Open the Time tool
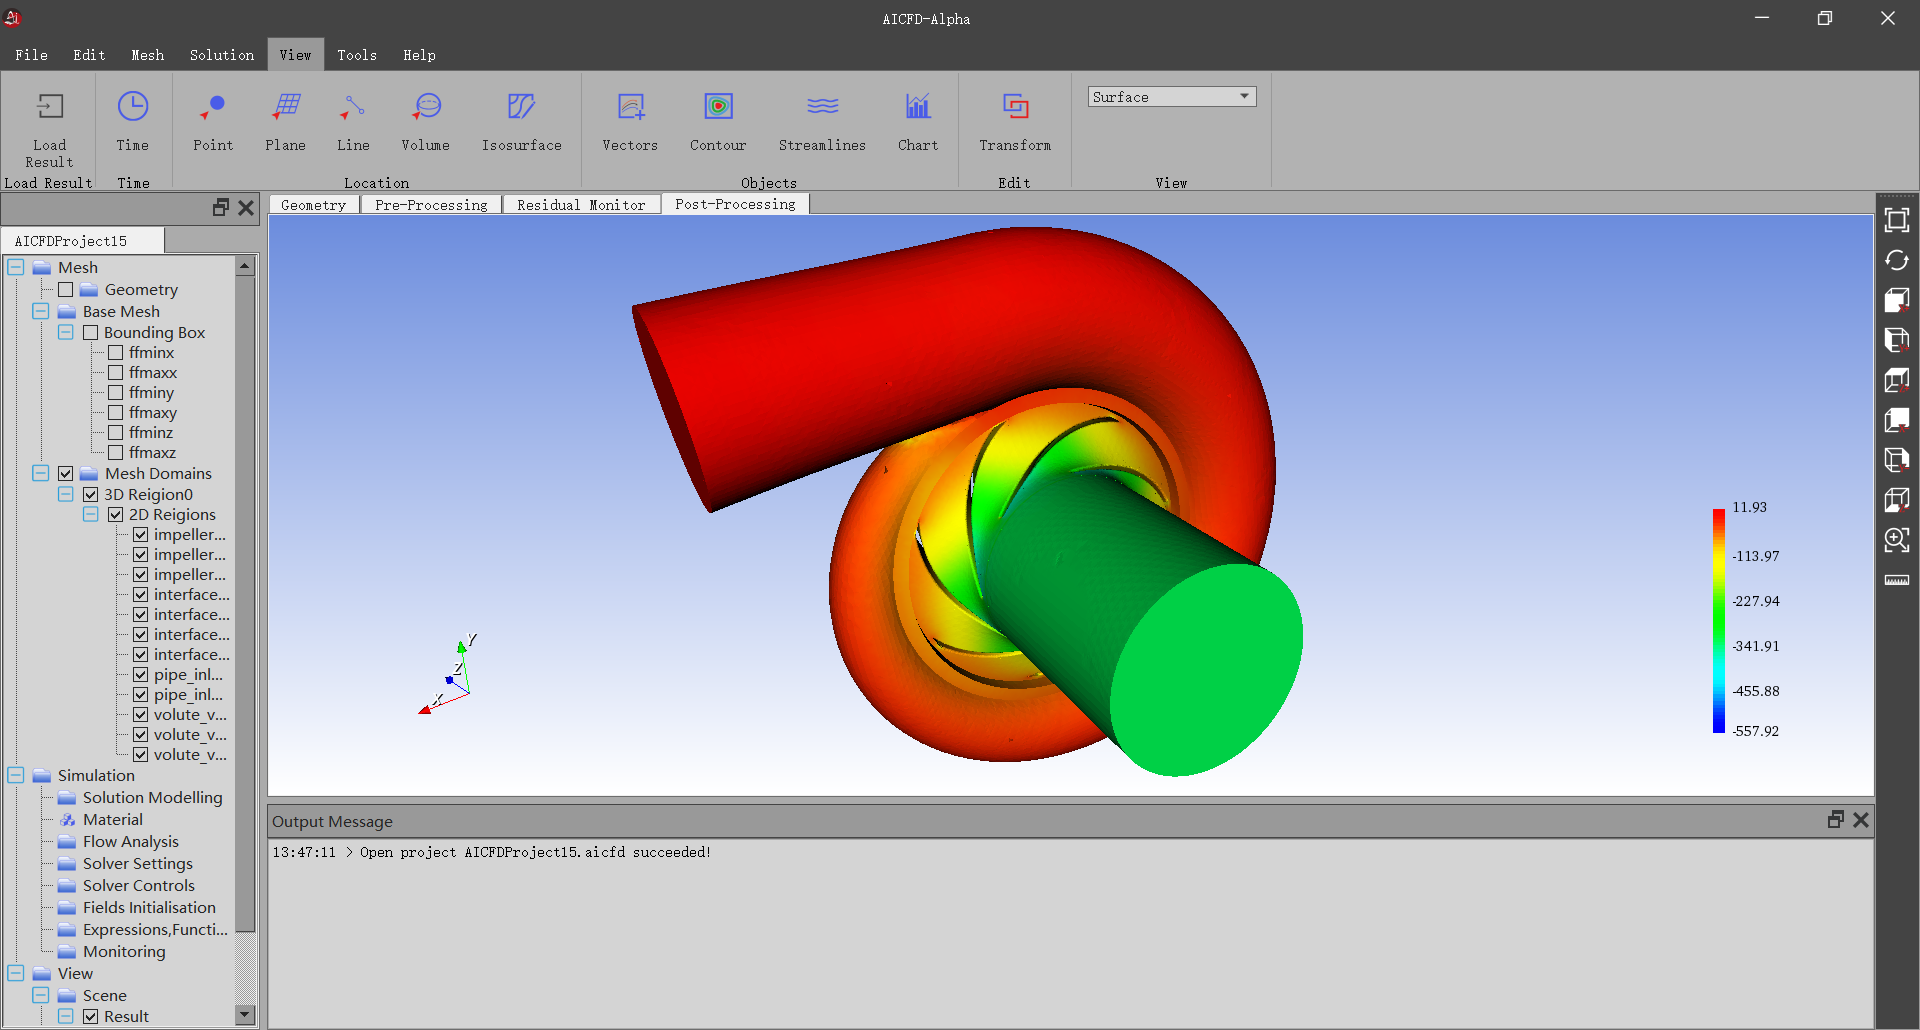Image resolution: width=1920 pixels, height=1030 pixels. (x=132, y=107)
